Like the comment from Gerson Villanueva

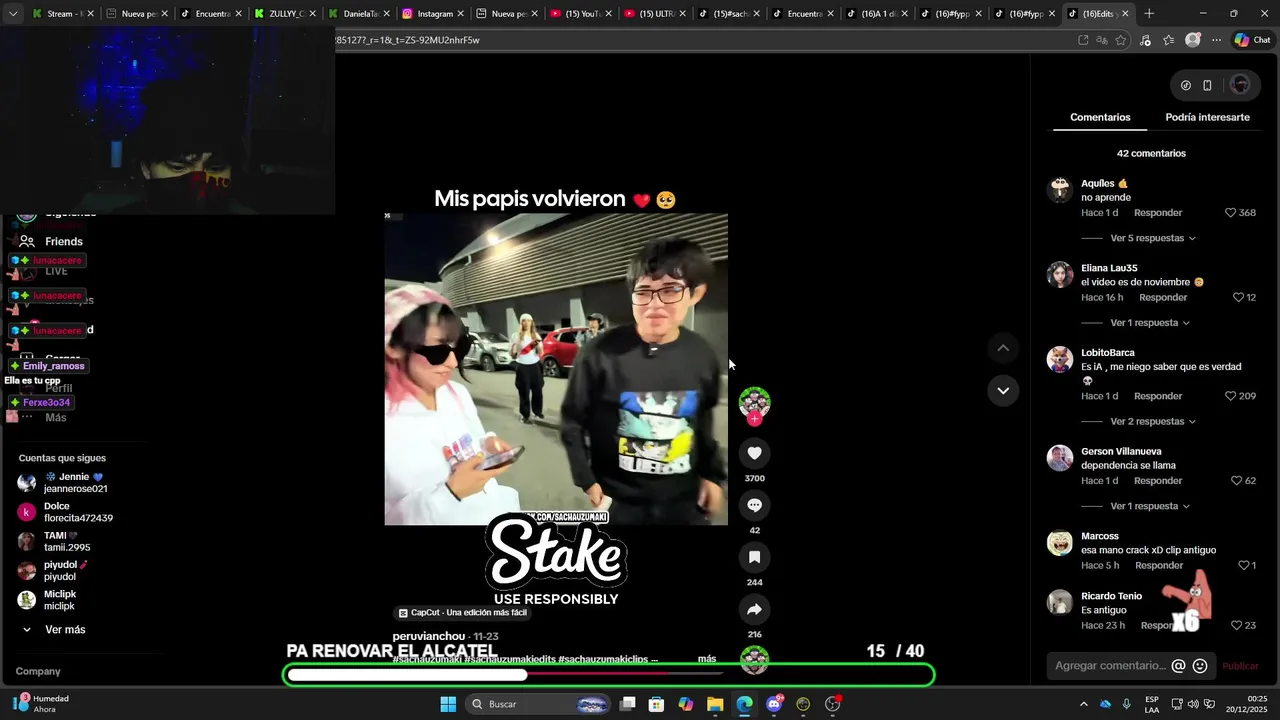(1237, 481)
